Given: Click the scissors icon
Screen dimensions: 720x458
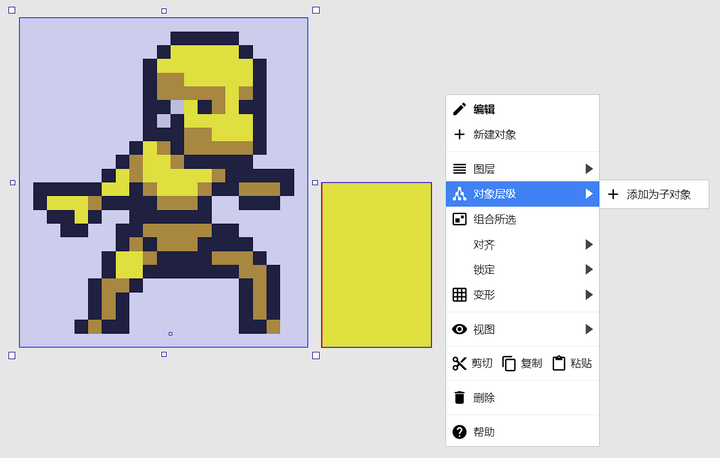Looking at the screenshot, I should (459, 363).
